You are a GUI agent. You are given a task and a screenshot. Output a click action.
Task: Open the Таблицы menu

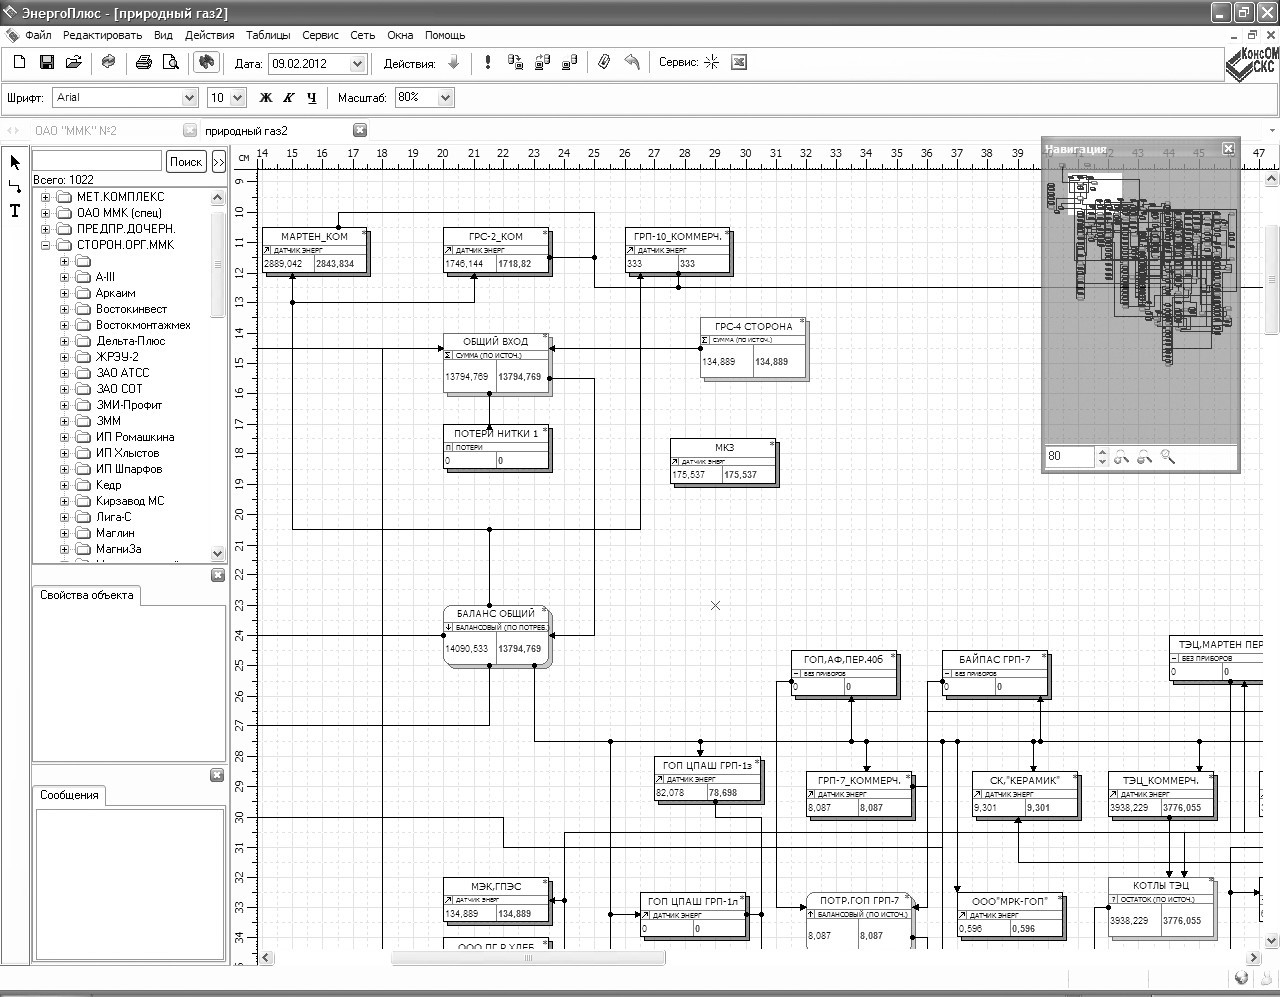coord(268,35)
